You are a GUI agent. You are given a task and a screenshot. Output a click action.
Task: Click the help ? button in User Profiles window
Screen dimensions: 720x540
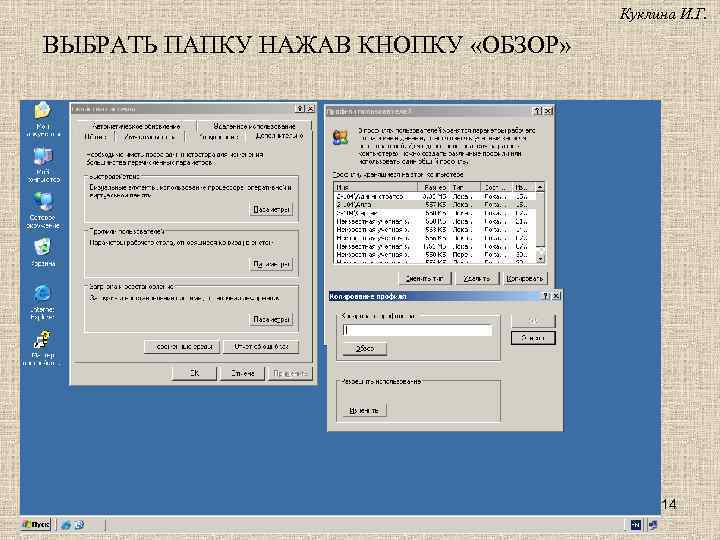pyautogui.click(x=538, y=111)
